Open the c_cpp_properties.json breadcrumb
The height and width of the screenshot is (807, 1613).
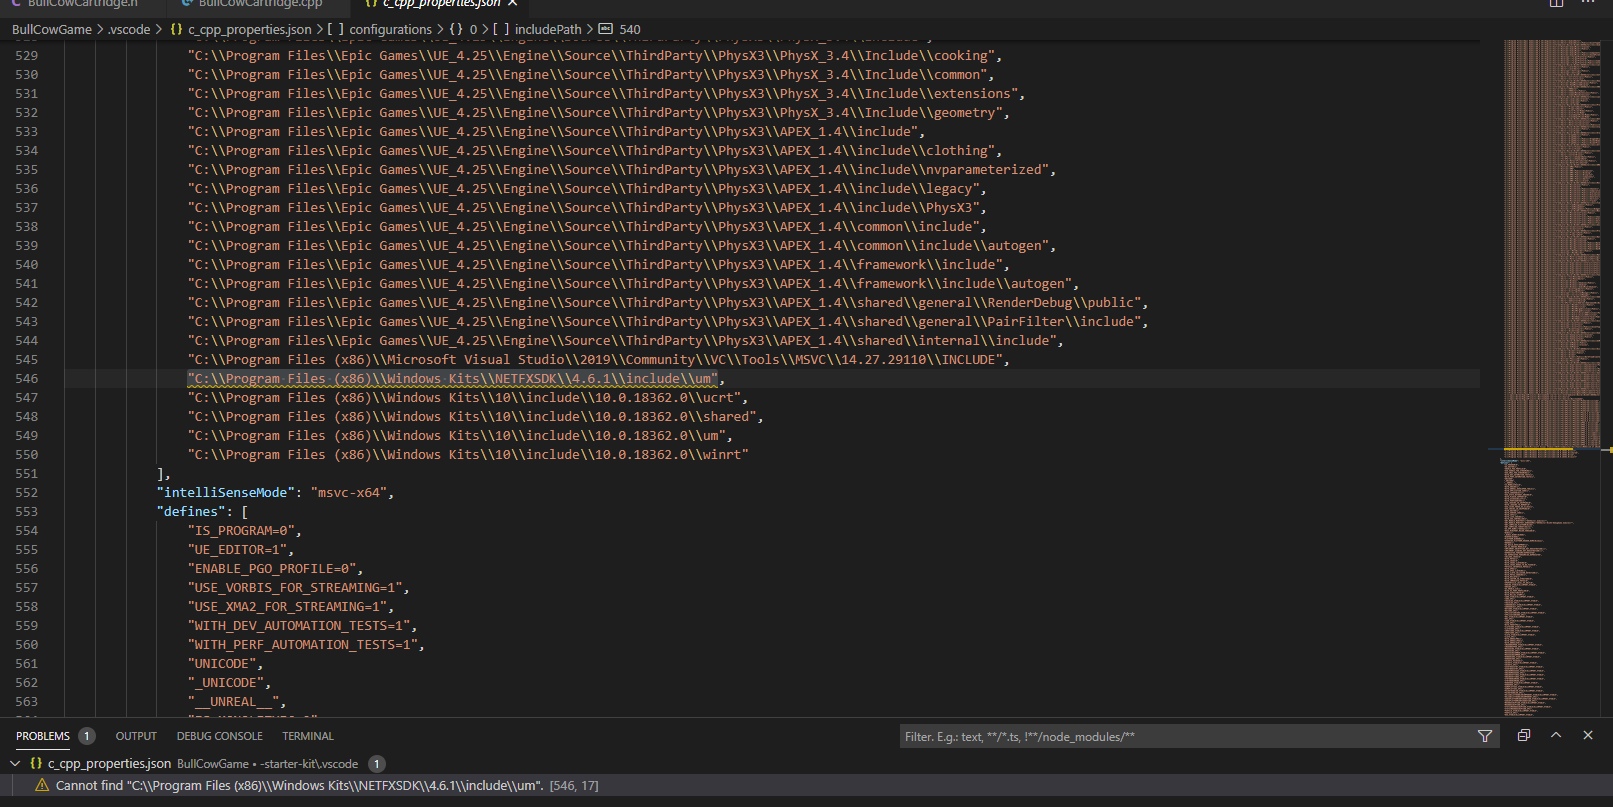click(x=250, y=29)
